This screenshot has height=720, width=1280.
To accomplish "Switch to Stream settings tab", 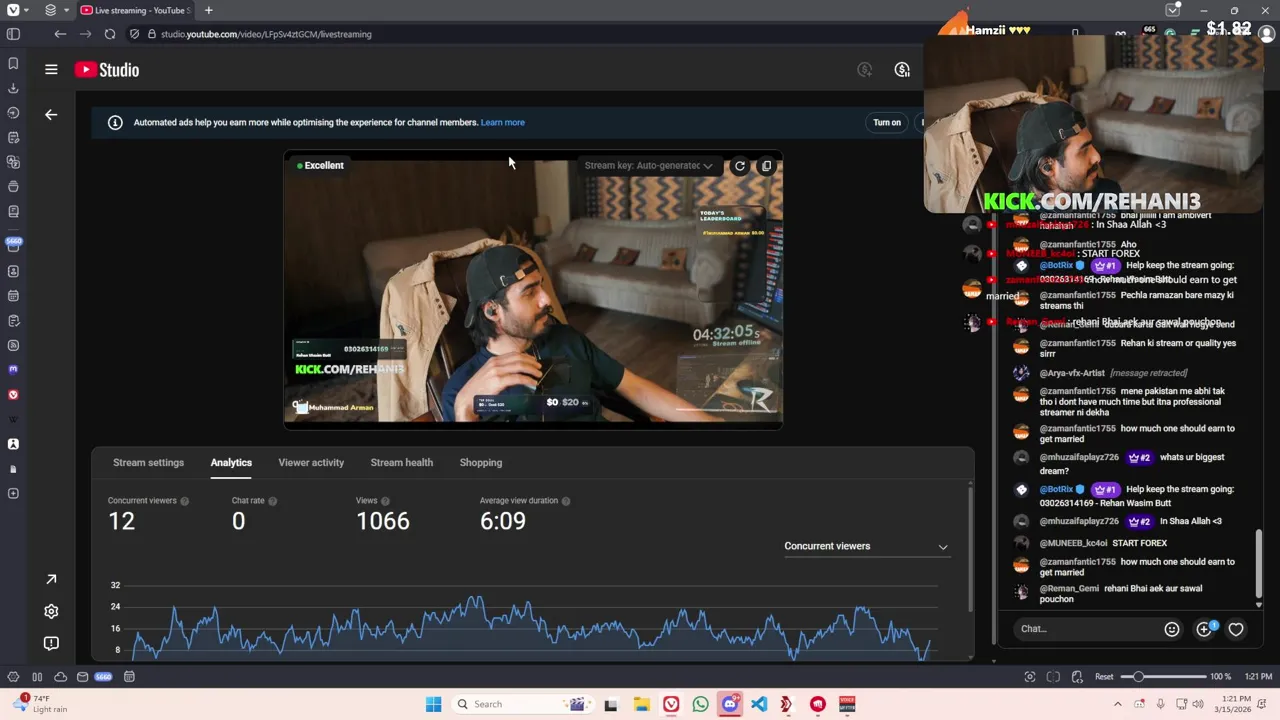I will pyautogui.click(x=148, y=463).
